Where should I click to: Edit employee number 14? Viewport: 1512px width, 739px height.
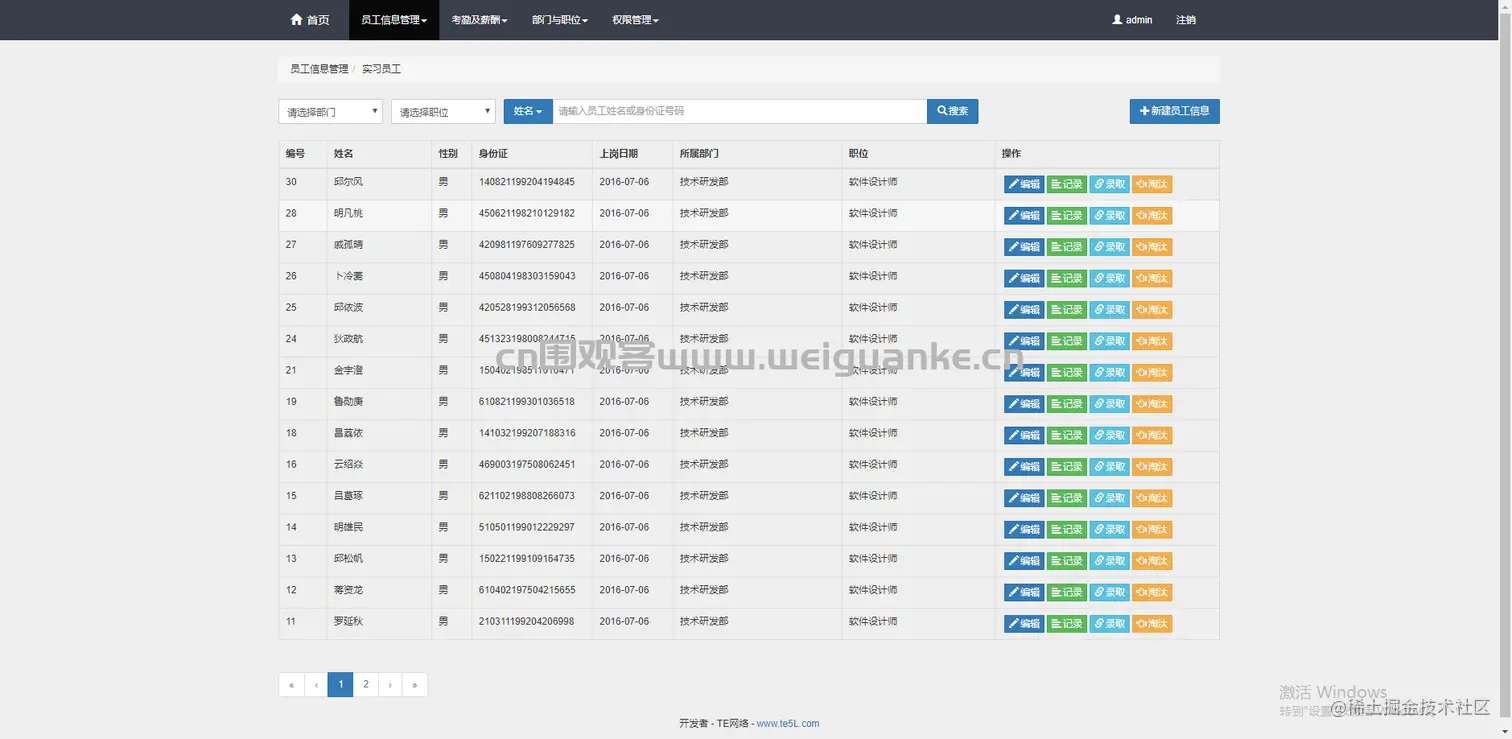coord(1024,529)
